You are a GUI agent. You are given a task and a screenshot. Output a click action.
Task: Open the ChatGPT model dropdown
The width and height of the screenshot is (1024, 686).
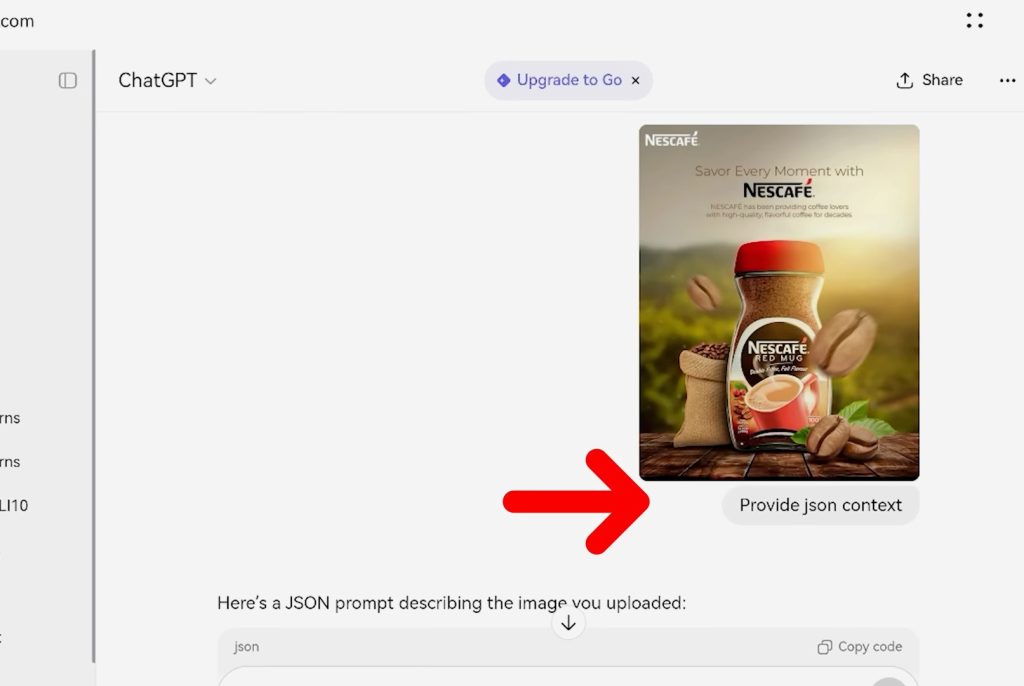tap(166, 80)
